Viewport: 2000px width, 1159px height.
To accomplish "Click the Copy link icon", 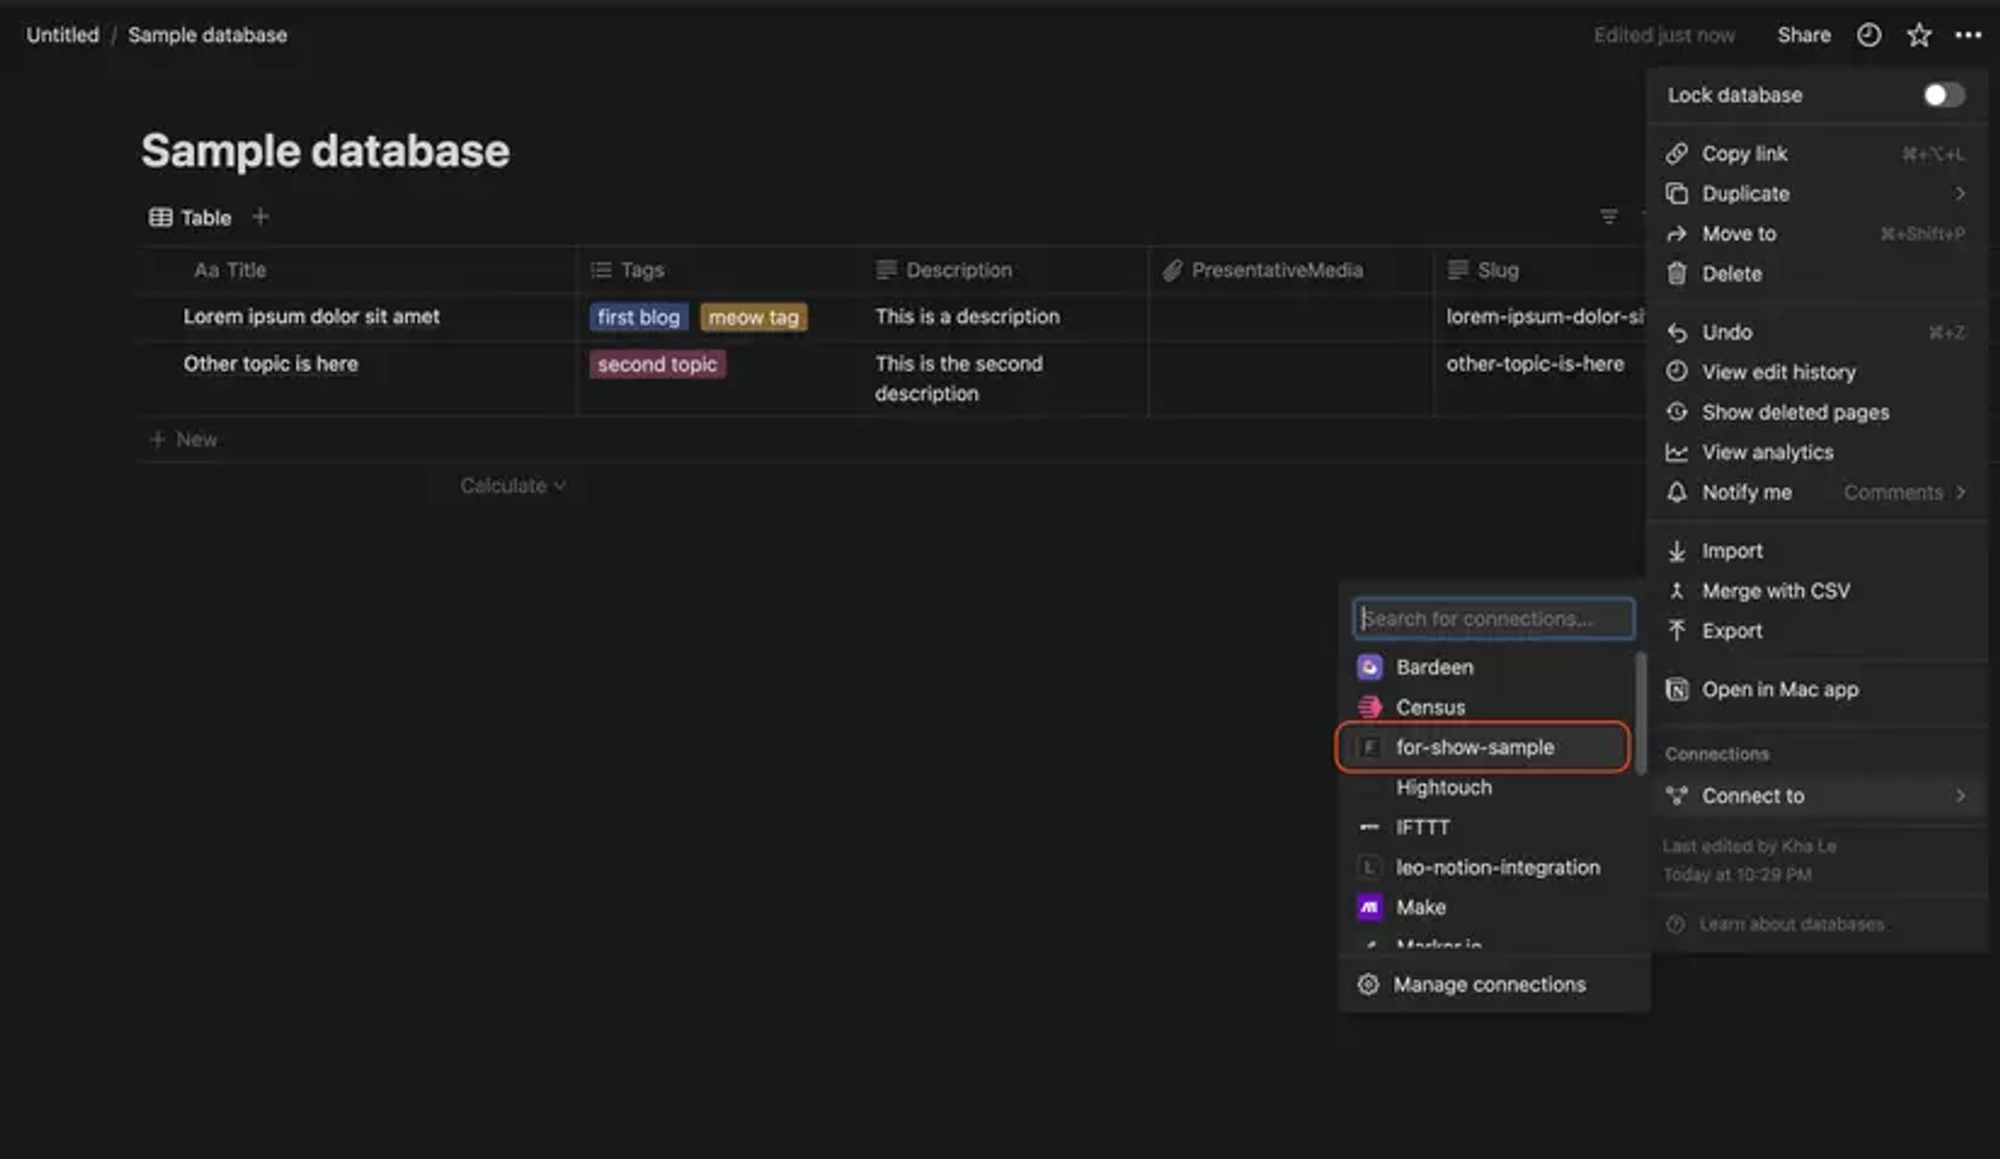I will click(1679, 153).
